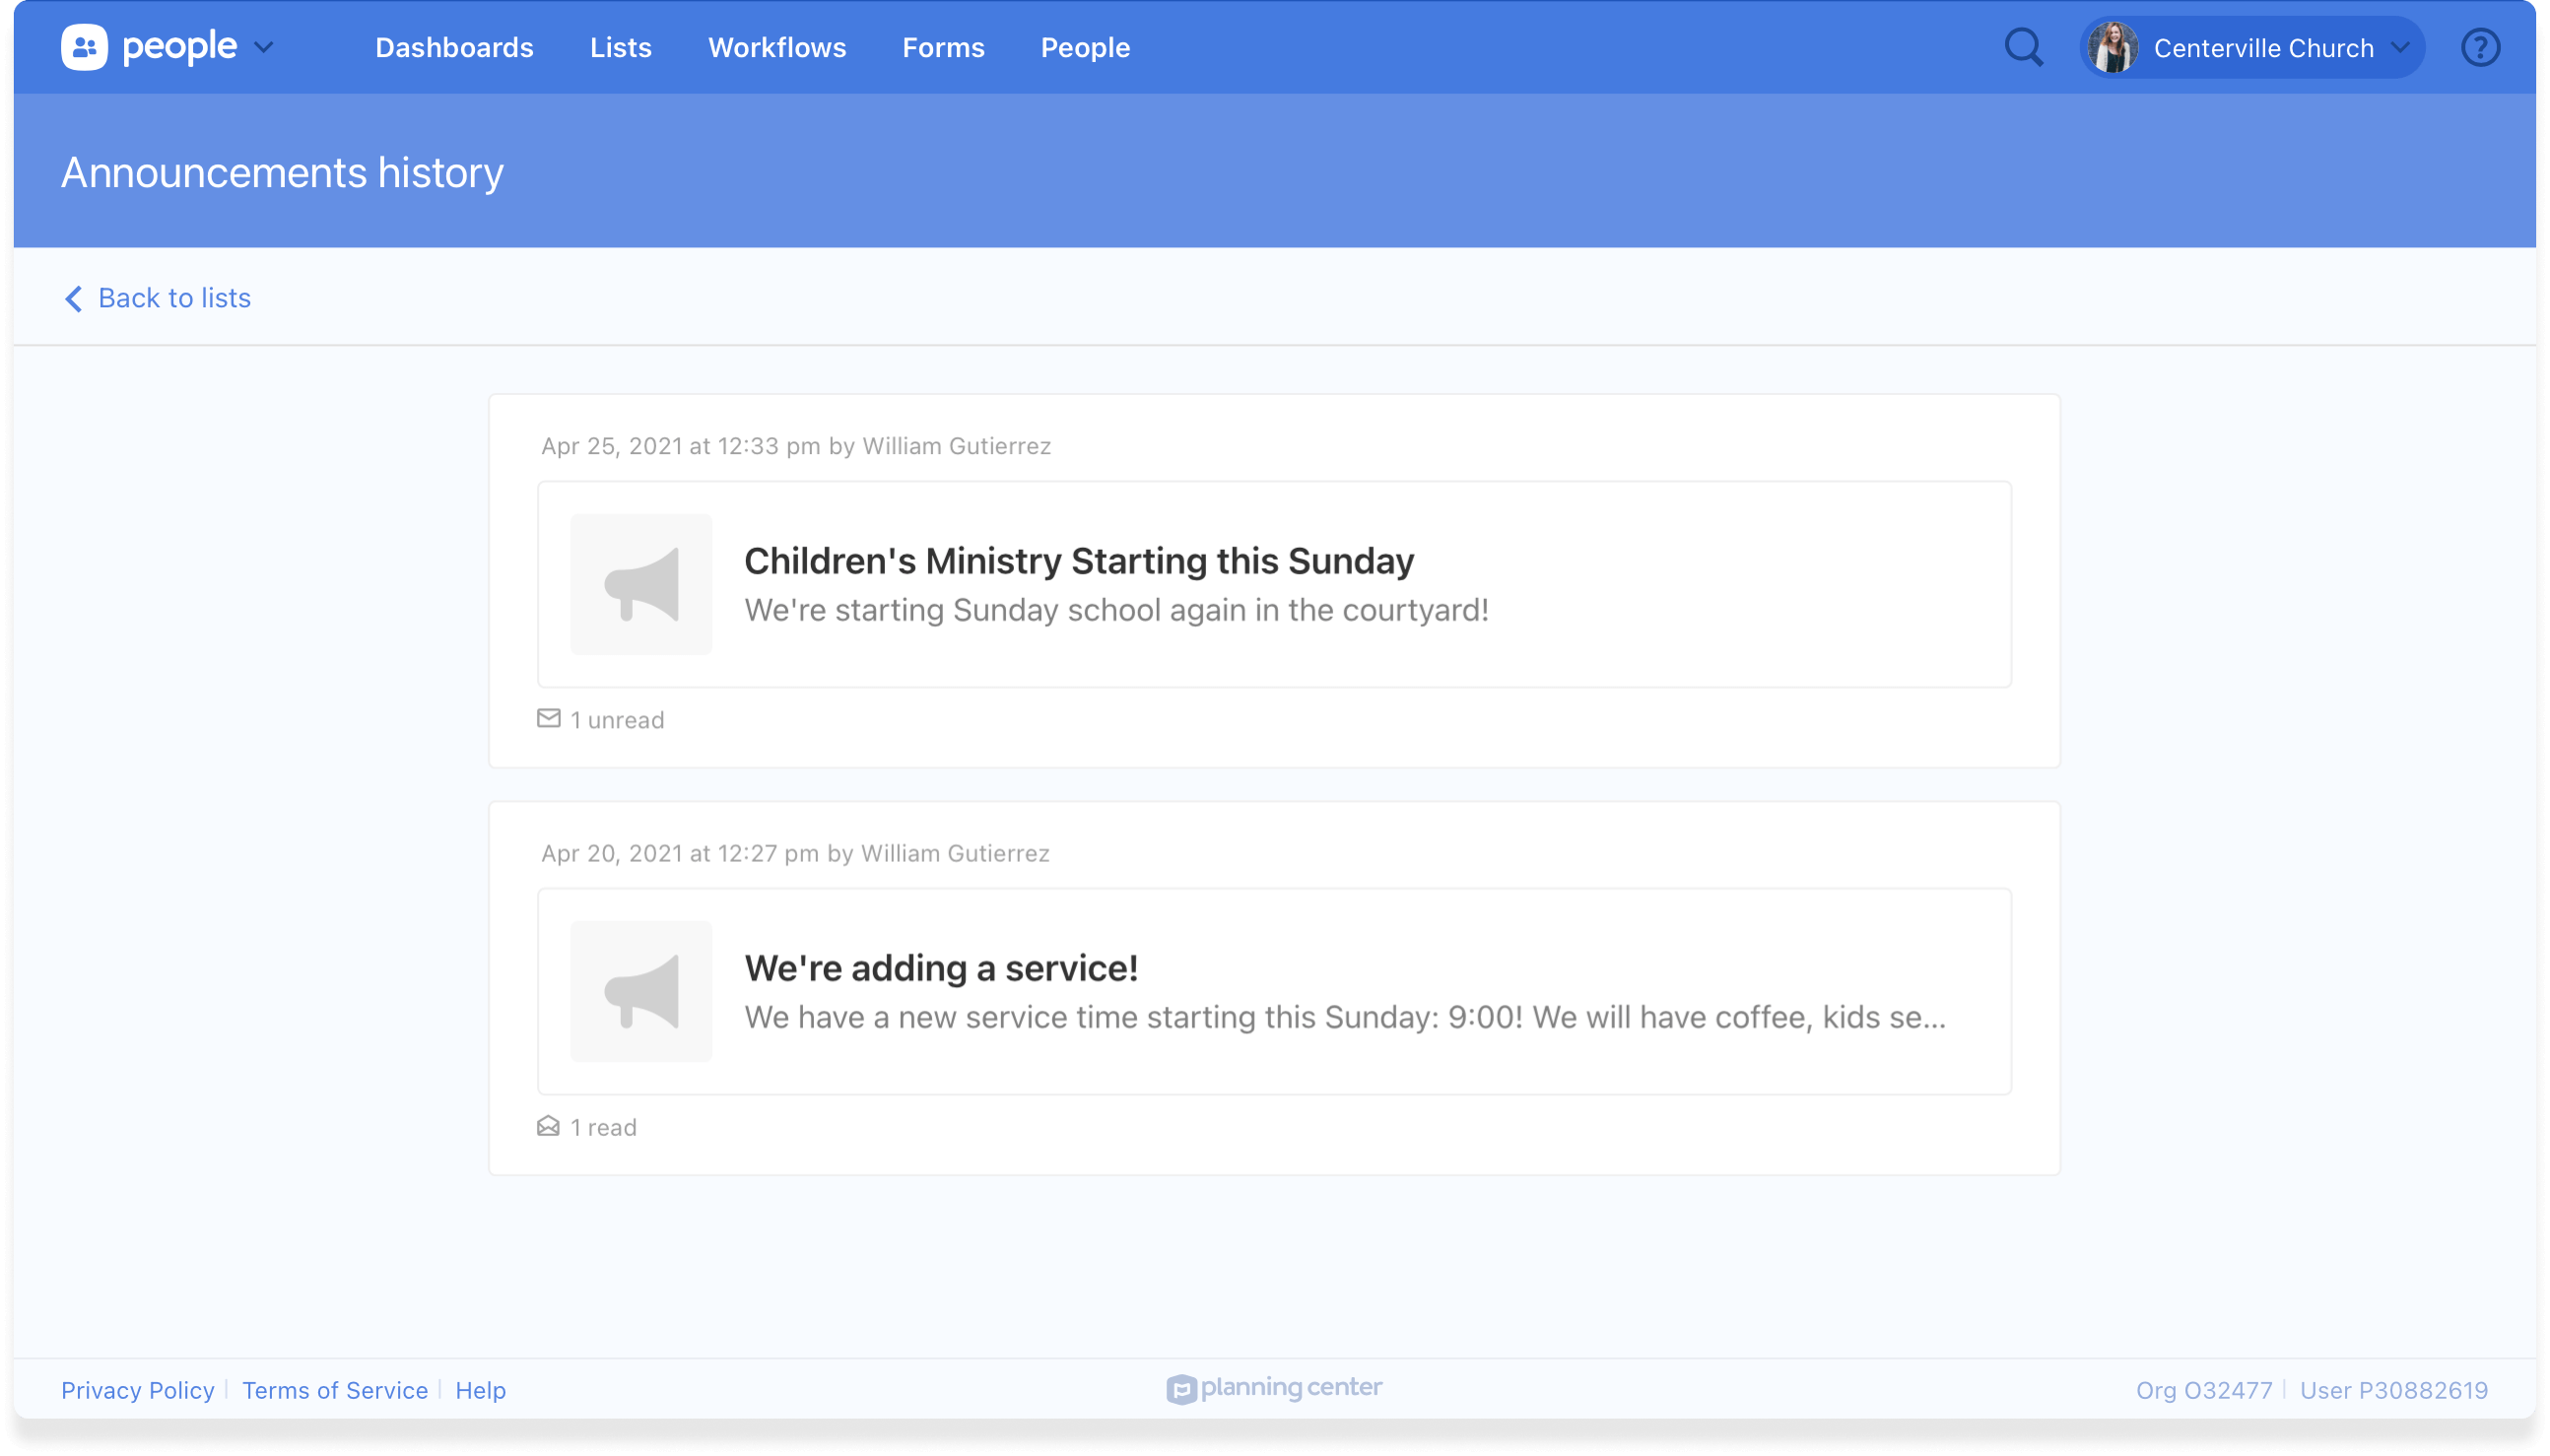Click the opened envelope read icon
Viewport: 2550px width, 1456px height.
(548, 1126)
